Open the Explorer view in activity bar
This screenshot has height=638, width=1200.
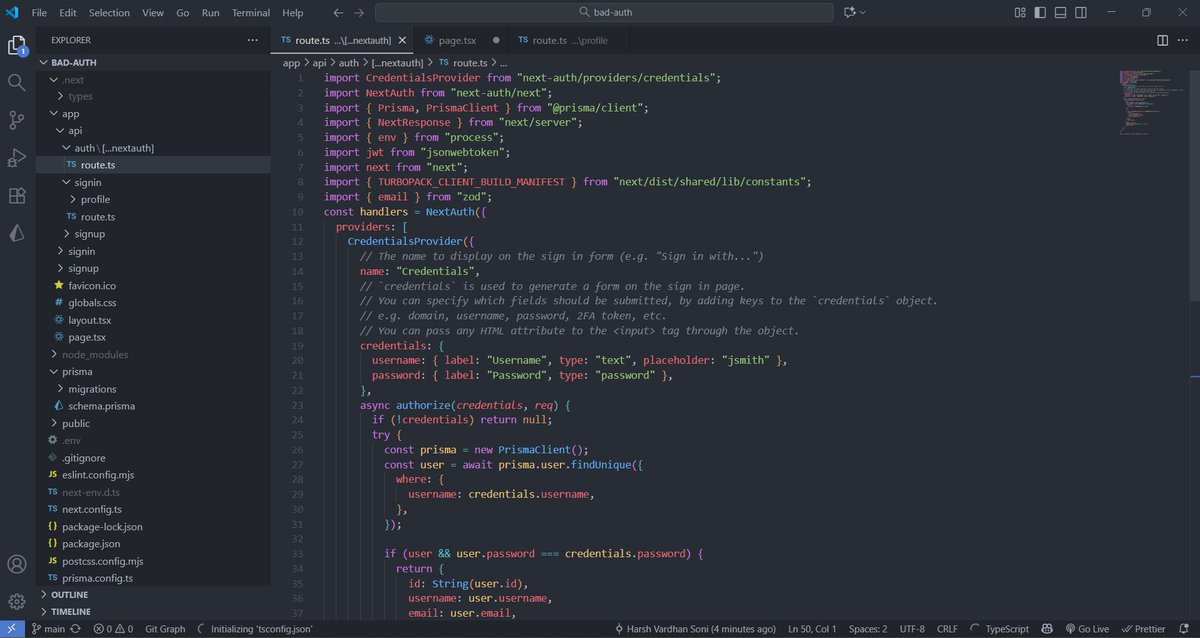pos(16,46)
